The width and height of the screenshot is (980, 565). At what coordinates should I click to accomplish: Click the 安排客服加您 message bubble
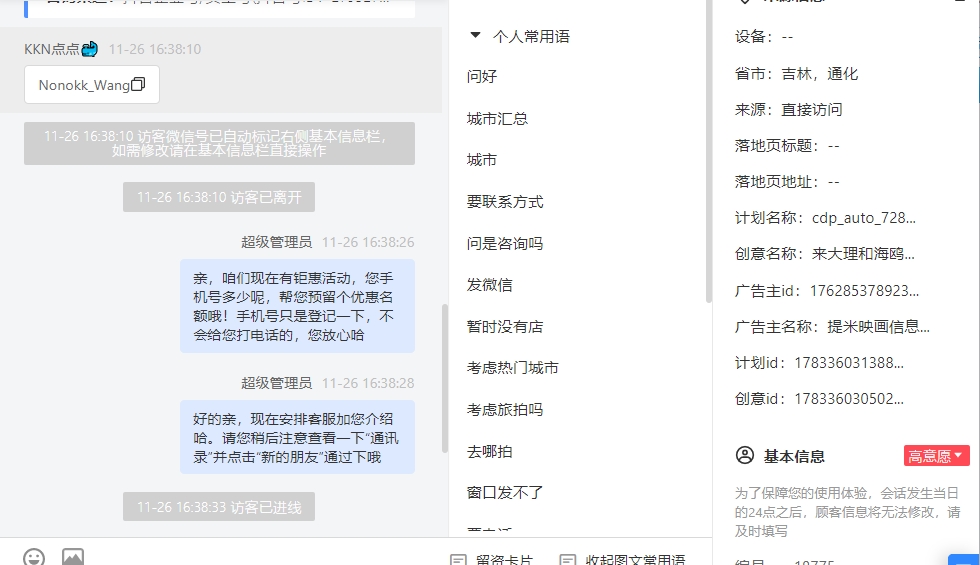tap(298, 438)
